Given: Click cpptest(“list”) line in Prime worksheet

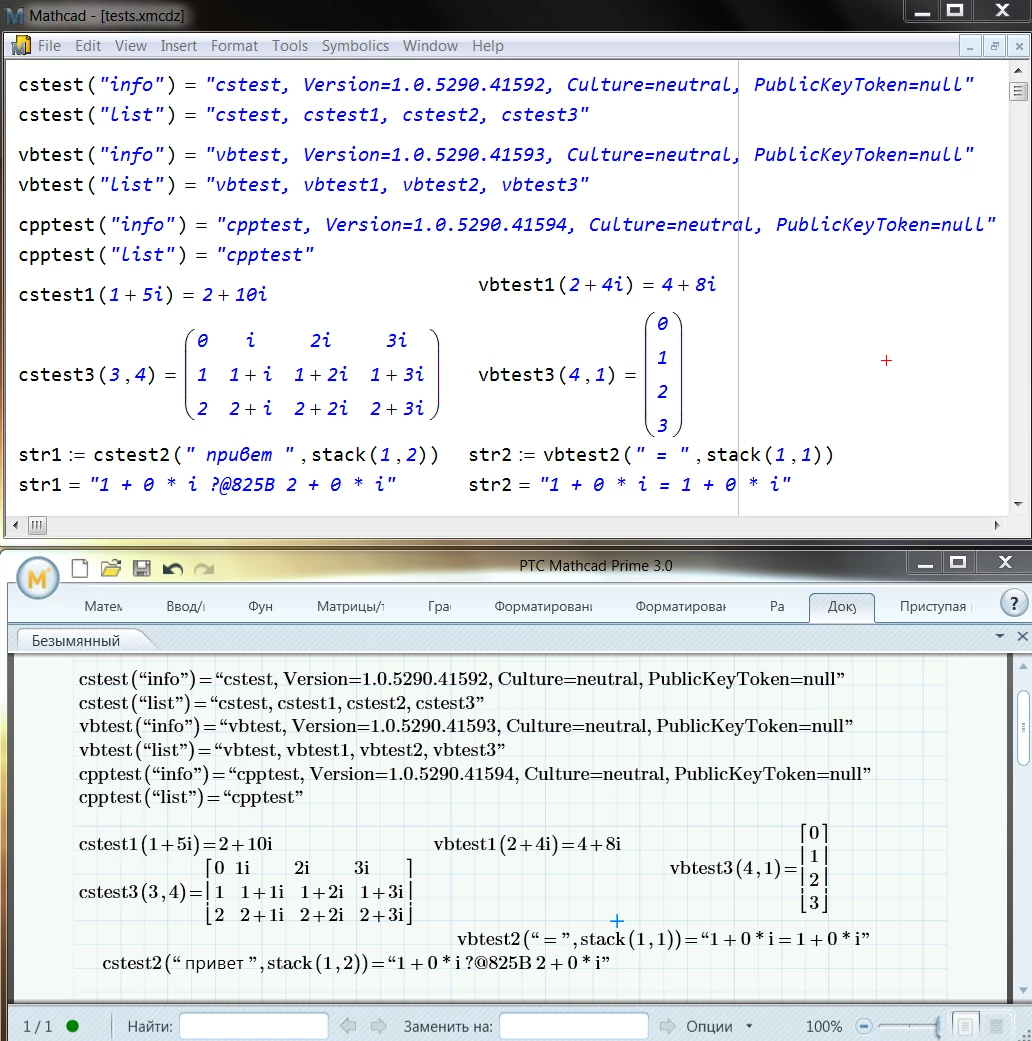Looking at the screenshot, I should (191, 797).
